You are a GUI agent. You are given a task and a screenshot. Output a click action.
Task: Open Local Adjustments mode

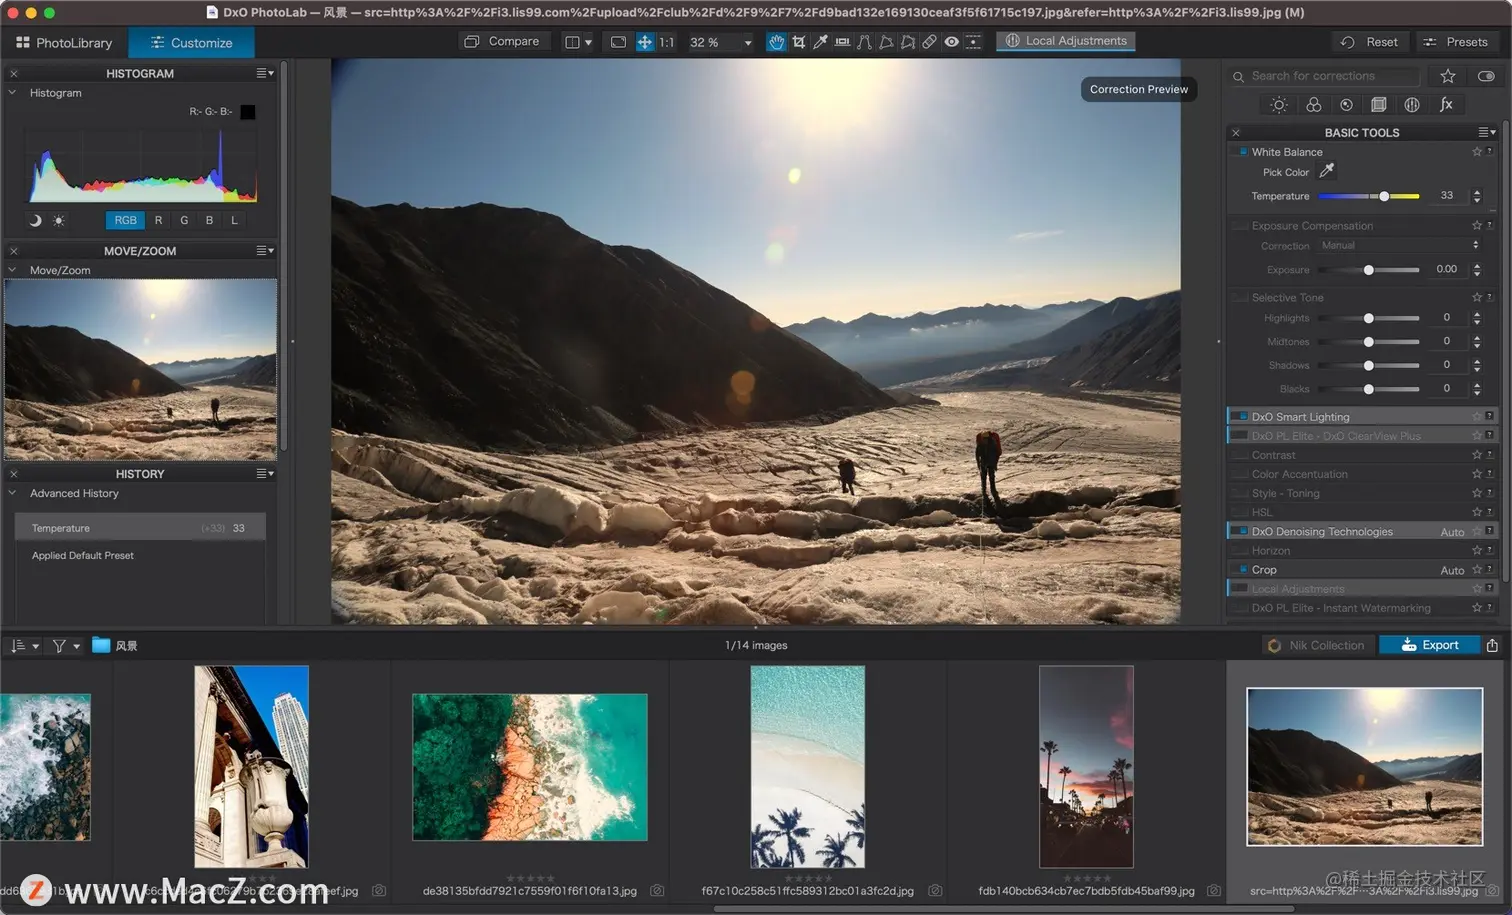(1066, 41)
